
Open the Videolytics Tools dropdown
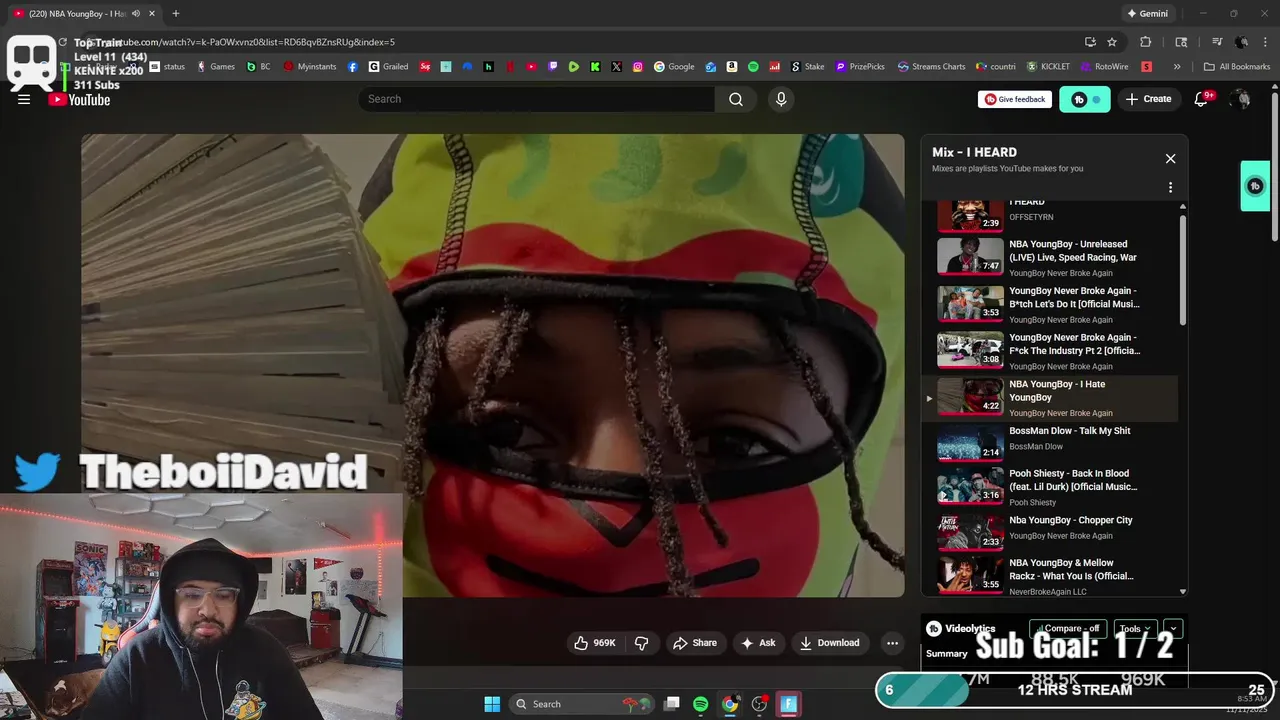click(x=1136, y=629)
